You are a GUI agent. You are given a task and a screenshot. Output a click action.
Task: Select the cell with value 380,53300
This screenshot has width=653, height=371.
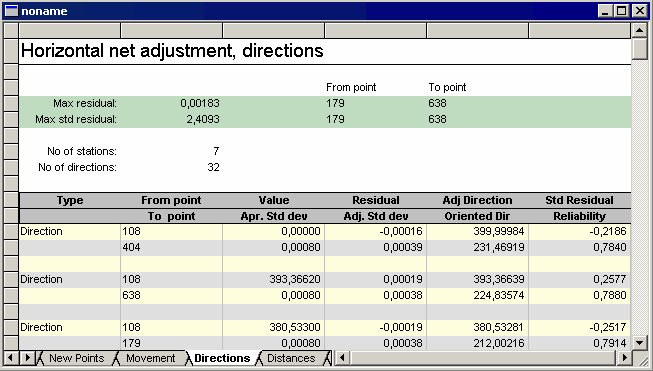point(274,327)
